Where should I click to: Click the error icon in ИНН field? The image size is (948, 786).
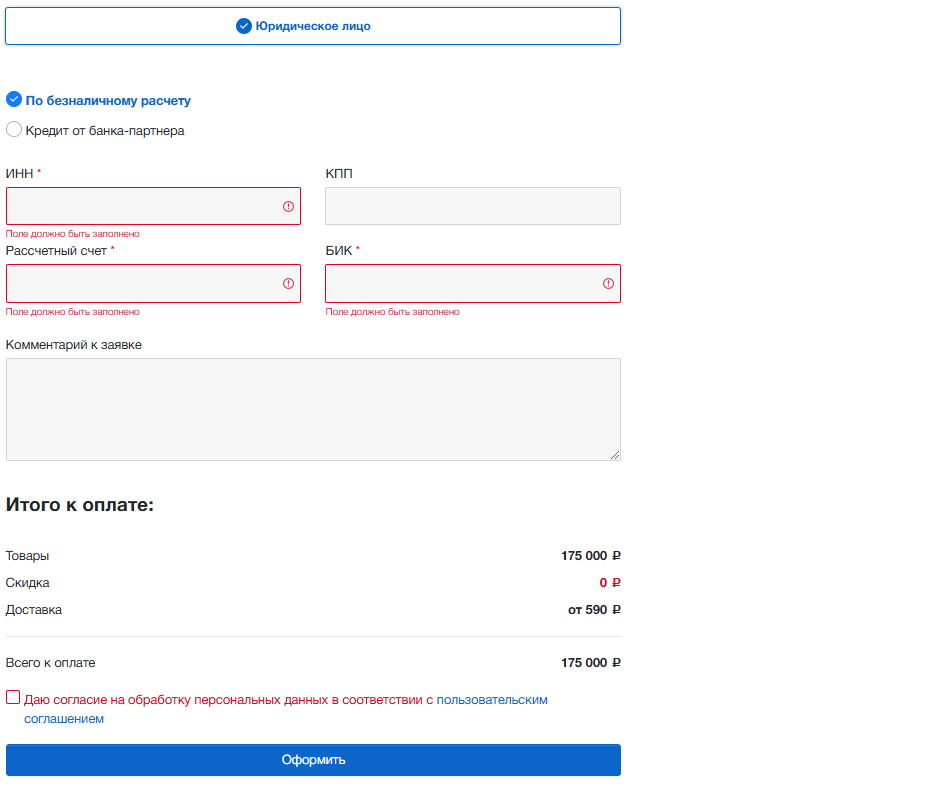[x=288, y=207]
